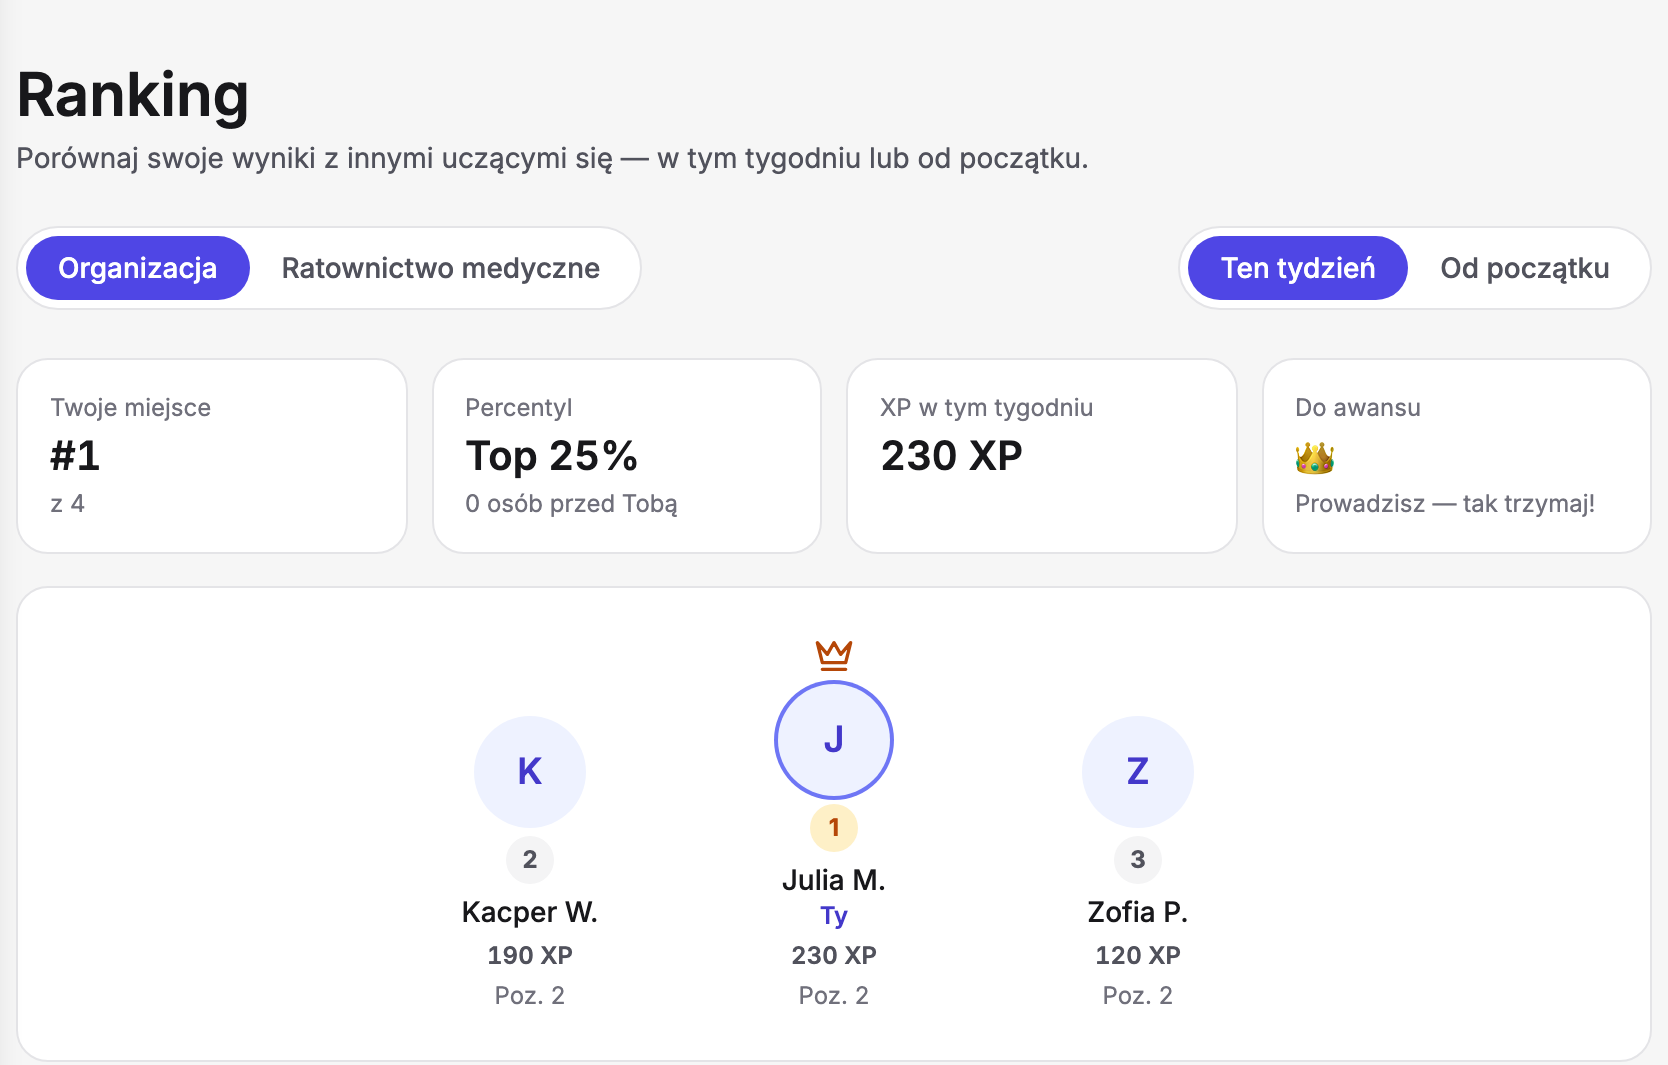Show ranking Od początku

tap(1525, 268)
